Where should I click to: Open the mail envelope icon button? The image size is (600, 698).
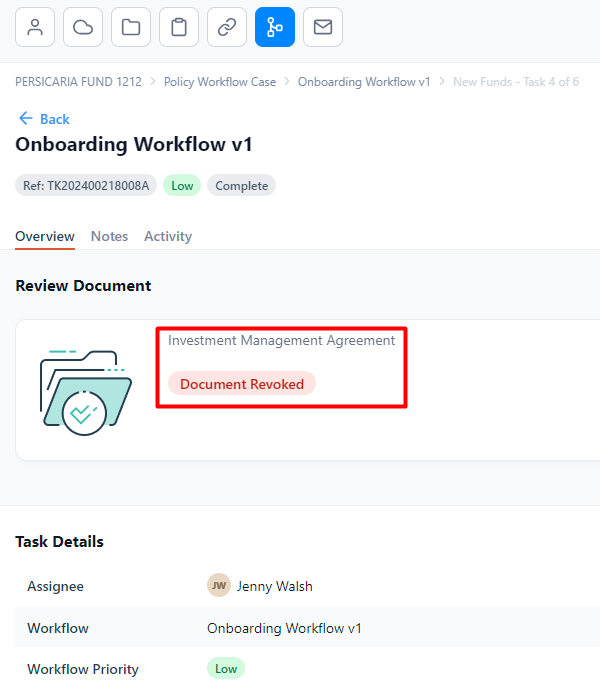pyautogui.click(x=323, y=27)
